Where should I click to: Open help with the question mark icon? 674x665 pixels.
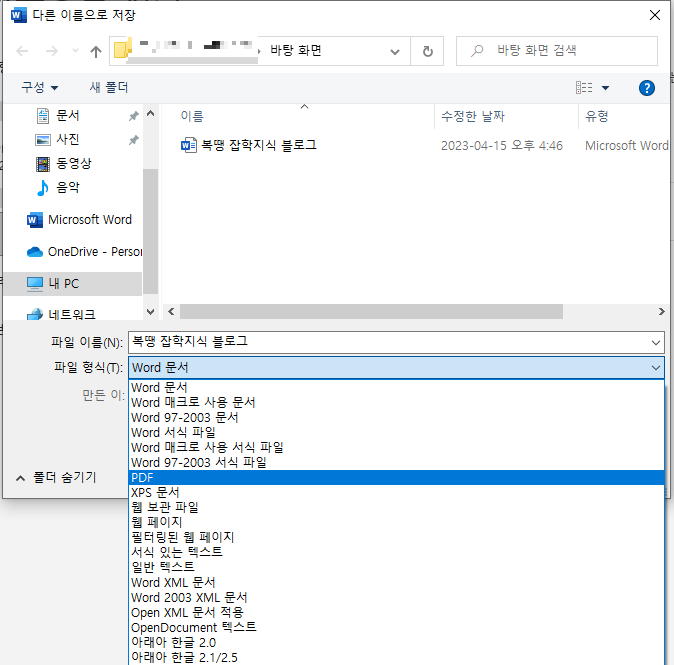(646, 88)
